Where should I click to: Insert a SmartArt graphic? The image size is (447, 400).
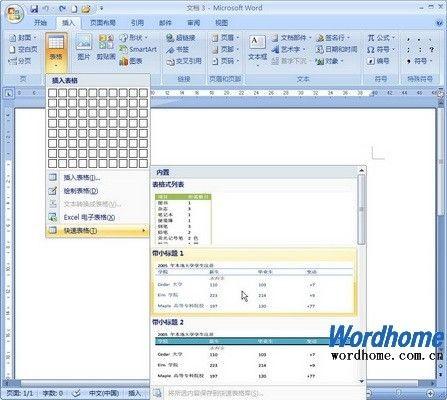[138, 49]
